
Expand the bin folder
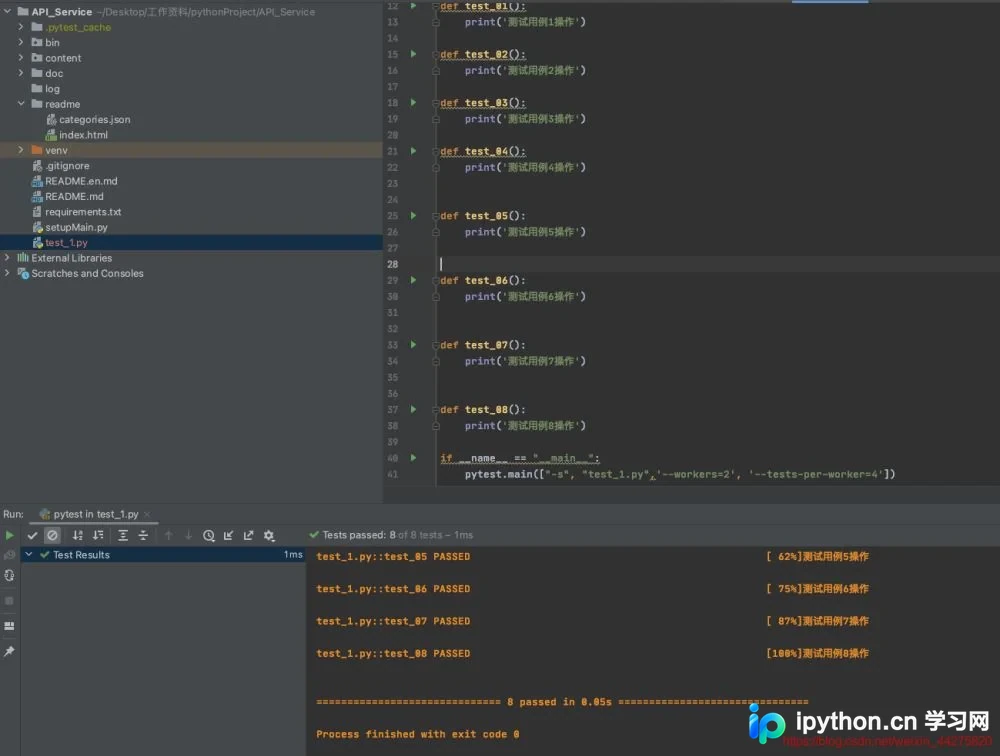21,42
